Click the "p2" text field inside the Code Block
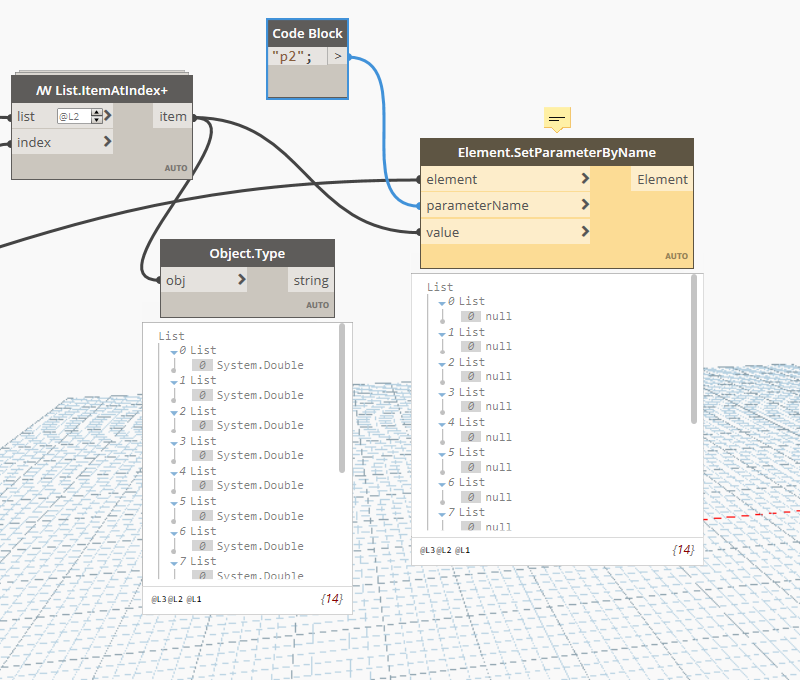The image size is (800, 680). click(x=293, y=56)
